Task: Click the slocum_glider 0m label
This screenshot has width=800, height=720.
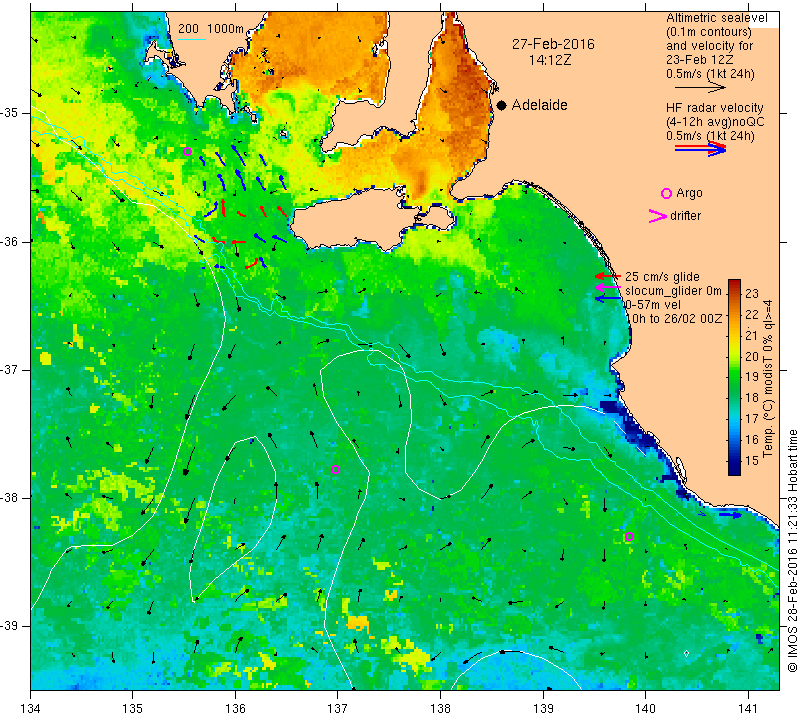Action: (673, 291)
